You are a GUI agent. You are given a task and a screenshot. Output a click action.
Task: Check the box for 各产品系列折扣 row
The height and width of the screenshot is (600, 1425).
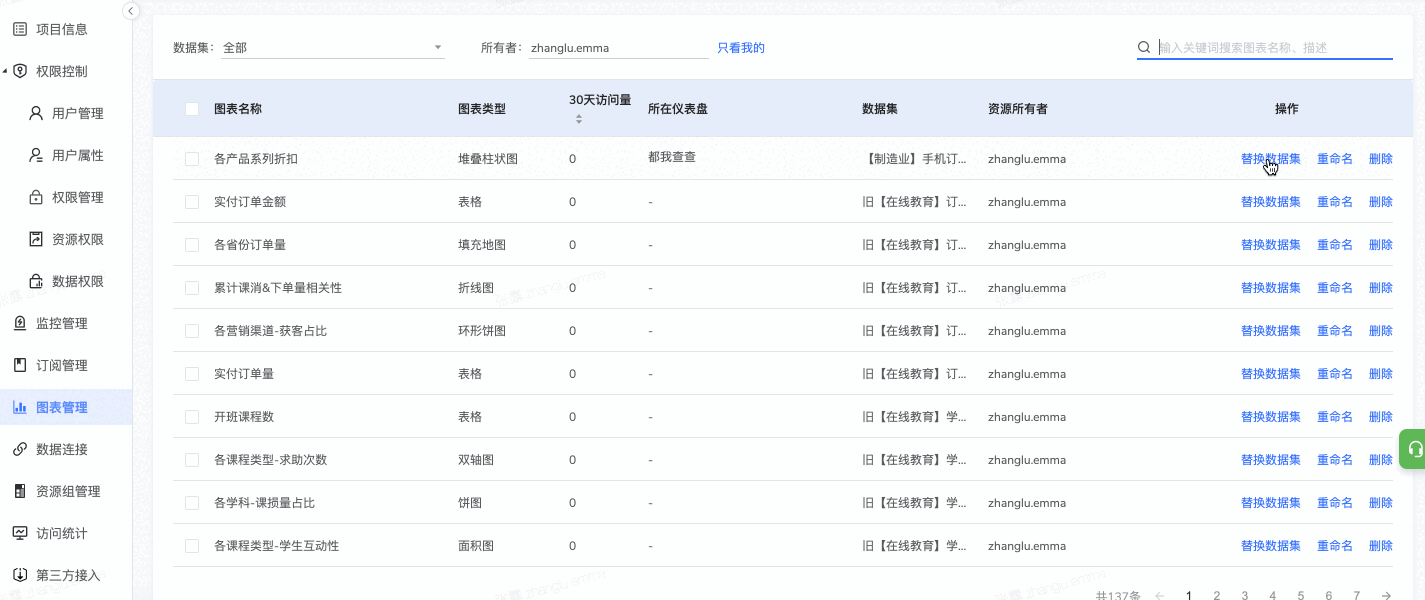click(x=192, y=159)
